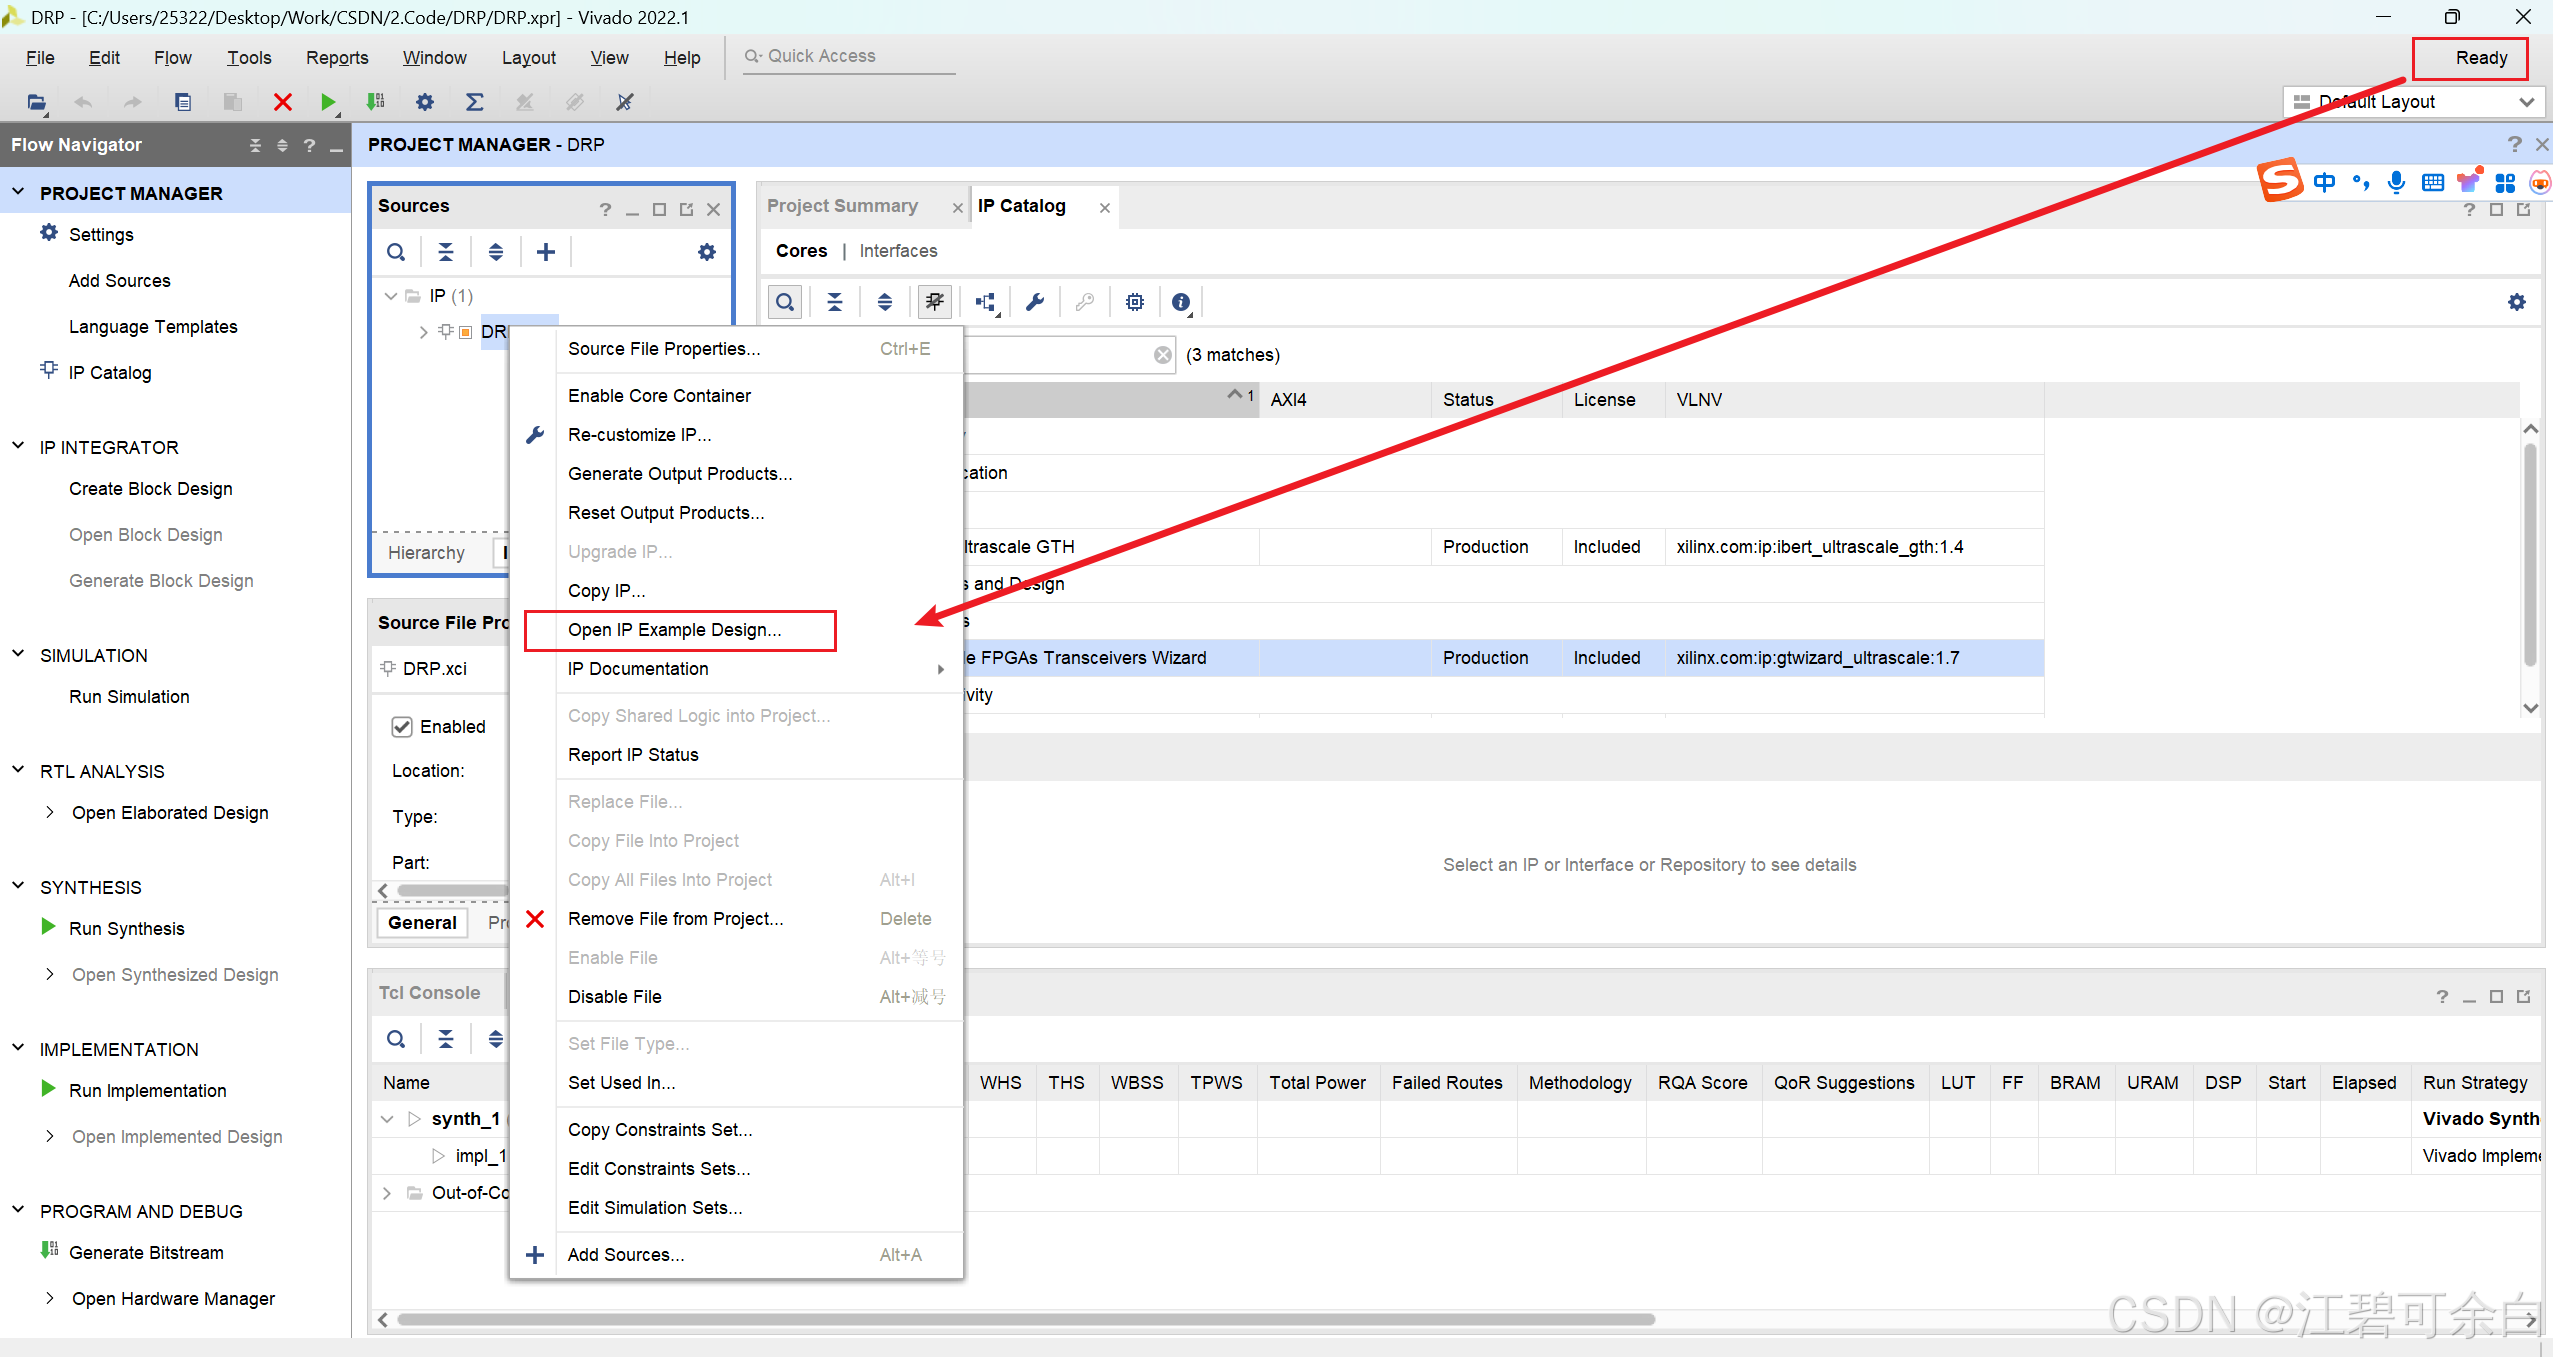Collapse the PROJECT MANAGER section

click(18, 192)
